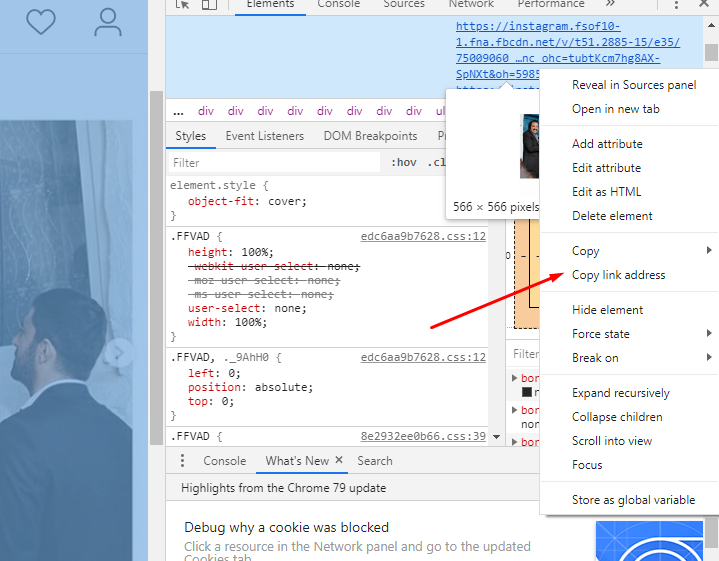This screenshot has height=561, width=719.
Task: Open edc6aa9b7628.css:12 link beside height rule
Action: pyautogui.click(x=423, y=236)
